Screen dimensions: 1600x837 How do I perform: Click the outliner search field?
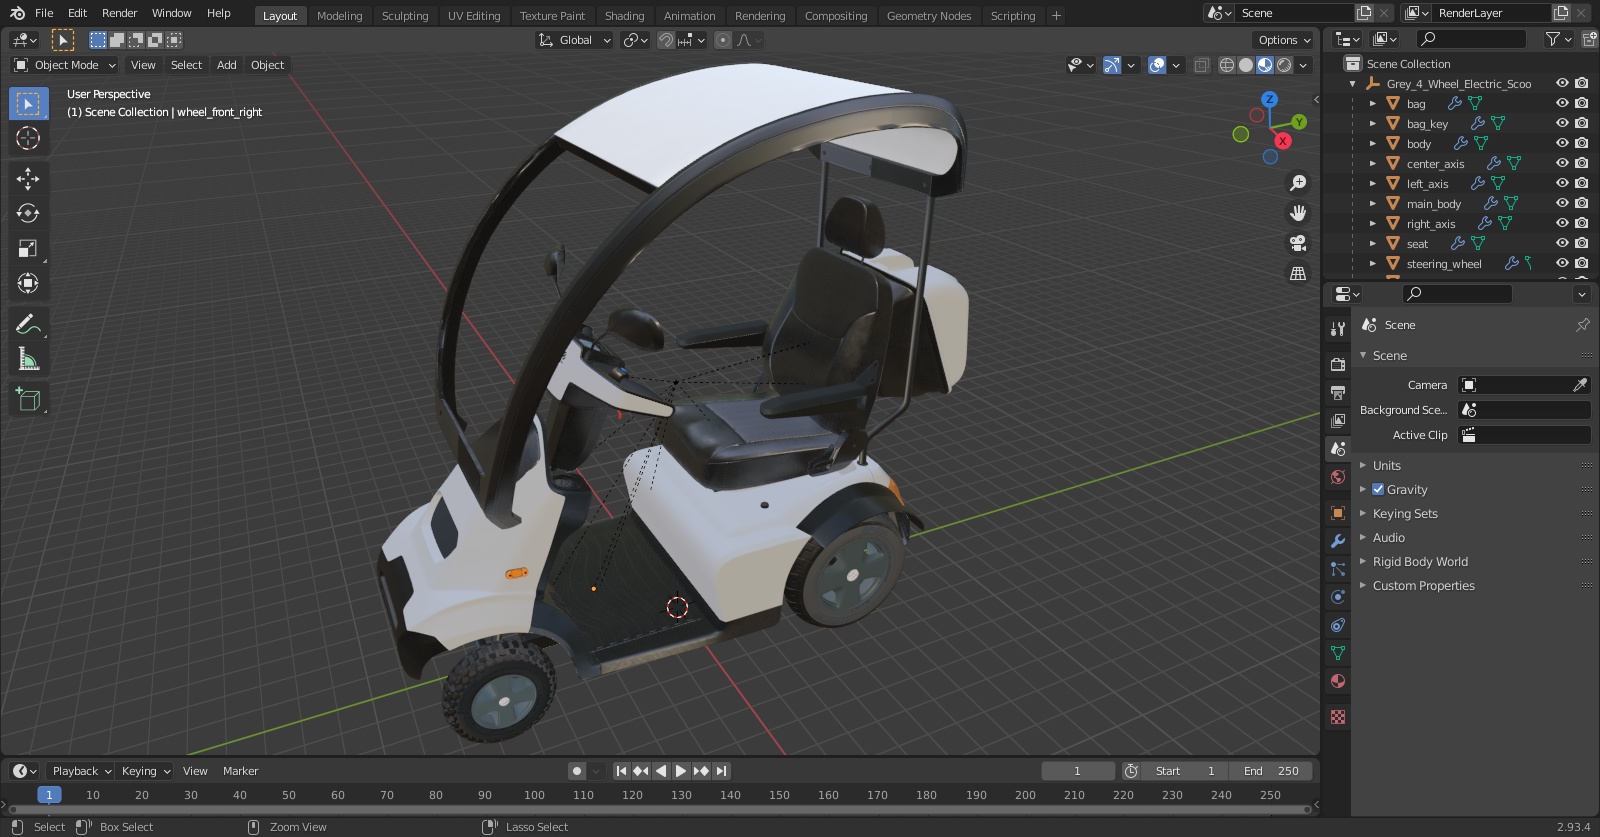click(x=1472, y=39)
